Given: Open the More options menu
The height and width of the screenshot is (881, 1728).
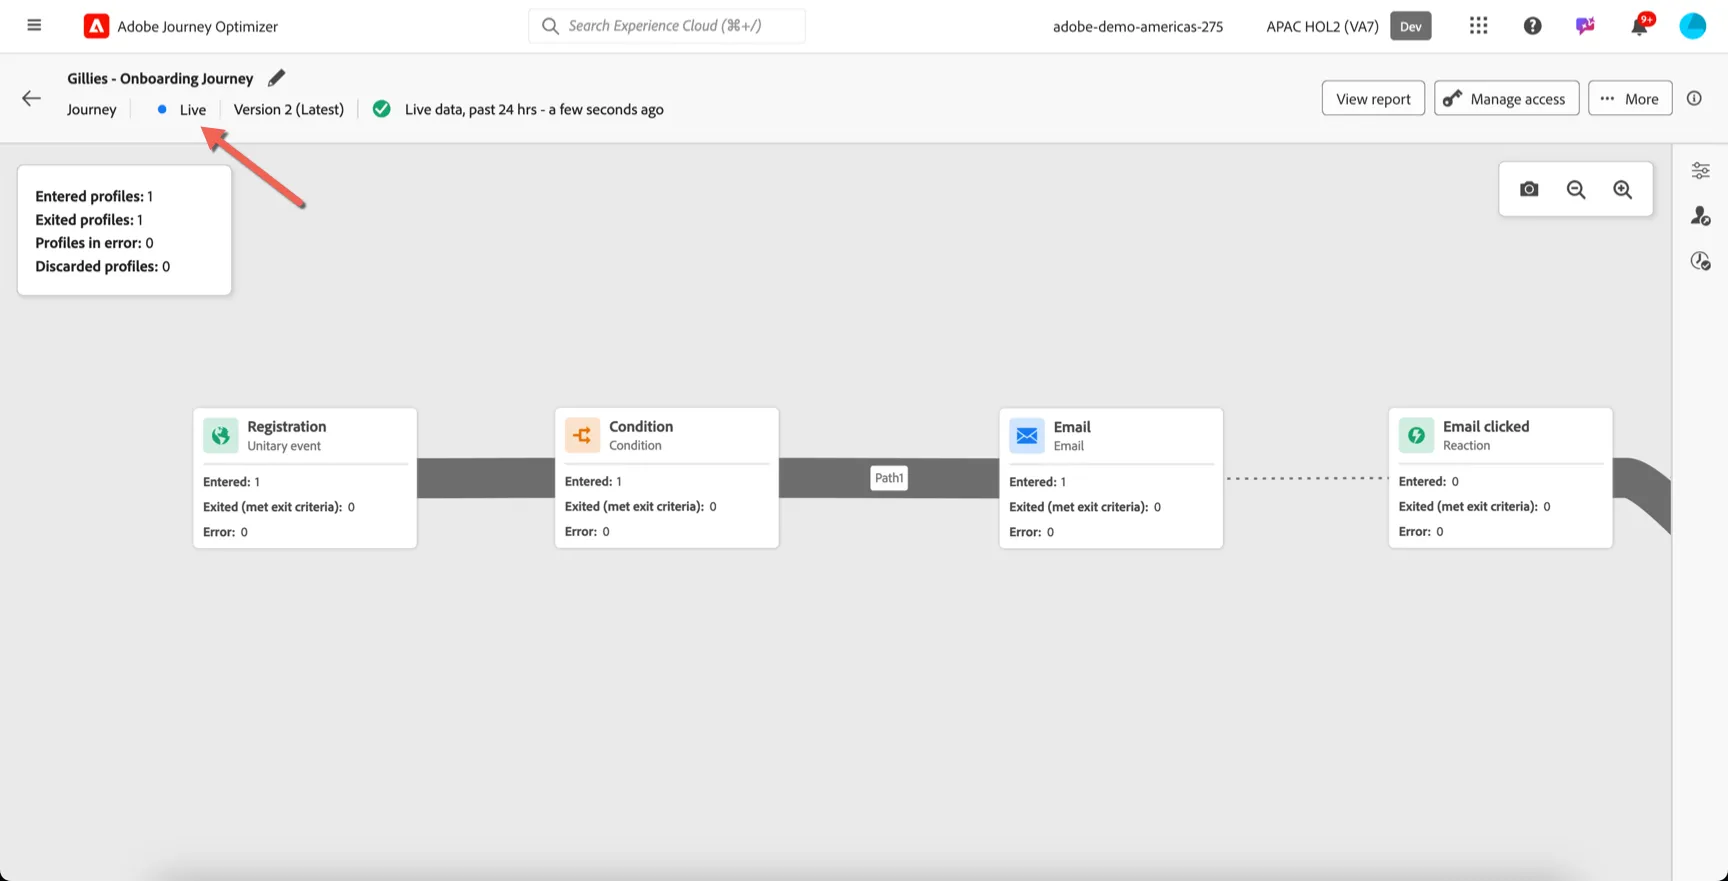Looking at the screenshot, I should (x=1630, y=98).
